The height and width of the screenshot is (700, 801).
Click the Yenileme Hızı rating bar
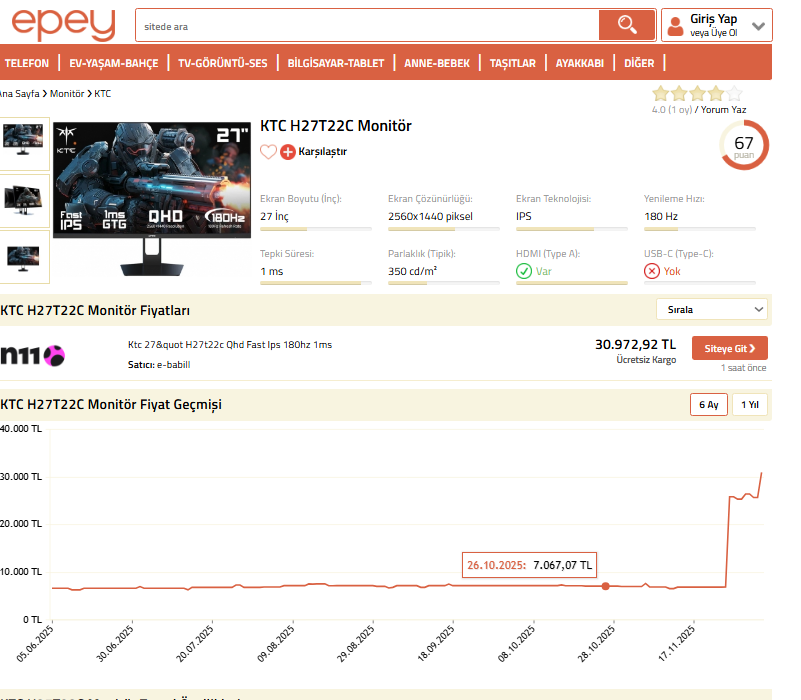699,229
